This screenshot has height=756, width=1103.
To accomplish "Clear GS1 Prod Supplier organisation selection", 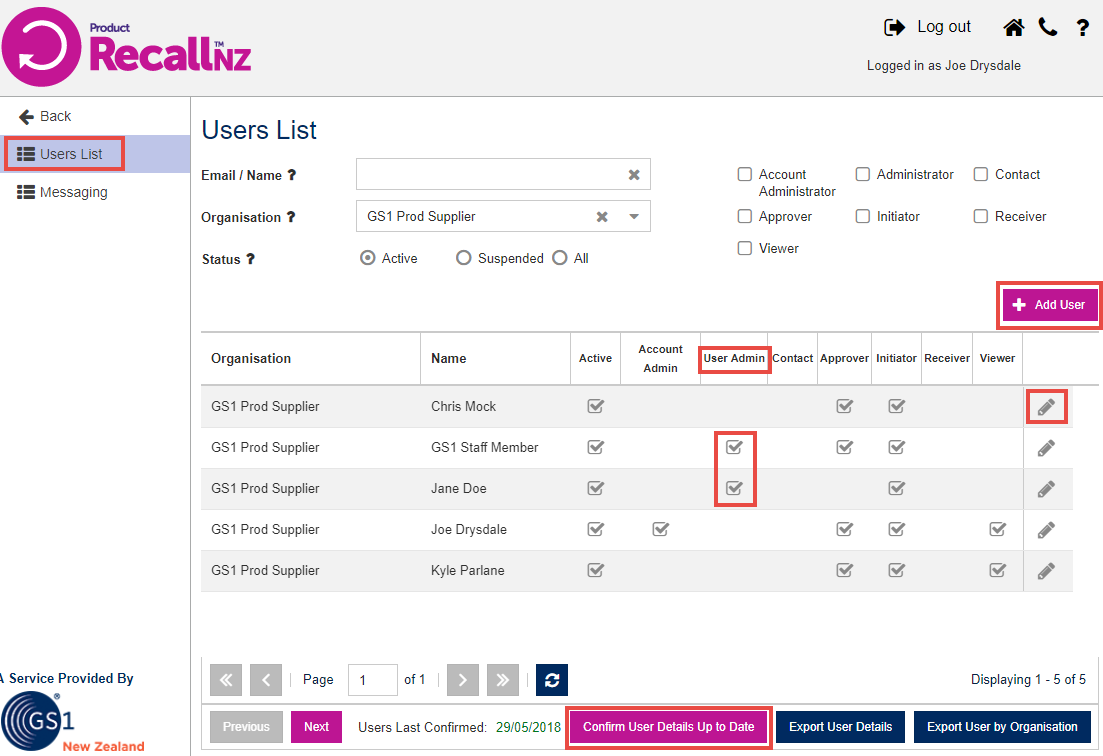I will coord(602,217).
